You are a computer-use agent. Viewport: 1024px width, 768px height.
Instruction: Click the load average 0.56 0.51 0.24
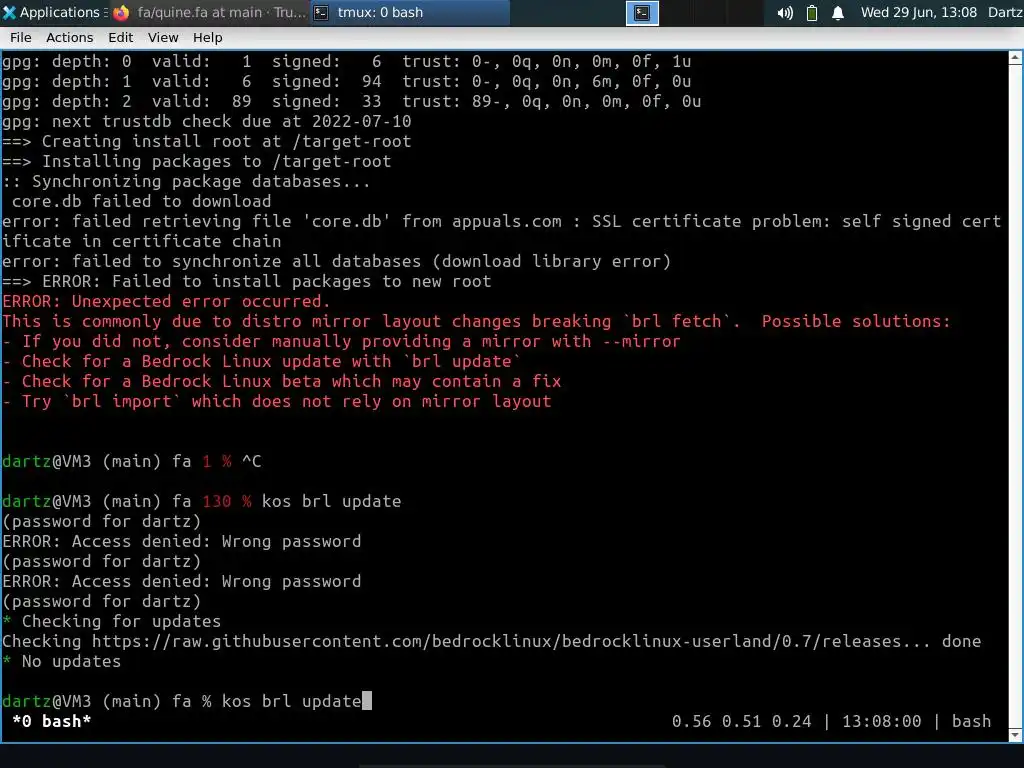click(x=741, y=721)
